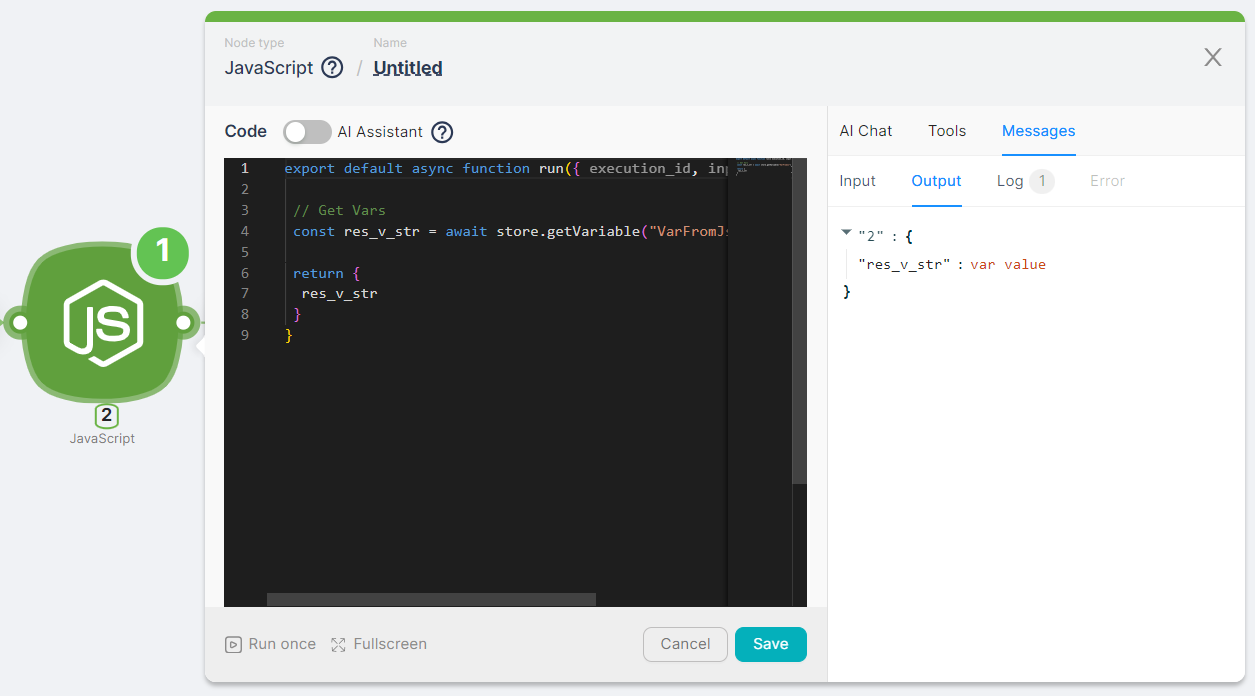Click the node's right output connector
Viewport: 1255px width, 696px height.
click(x=184, y=323)
